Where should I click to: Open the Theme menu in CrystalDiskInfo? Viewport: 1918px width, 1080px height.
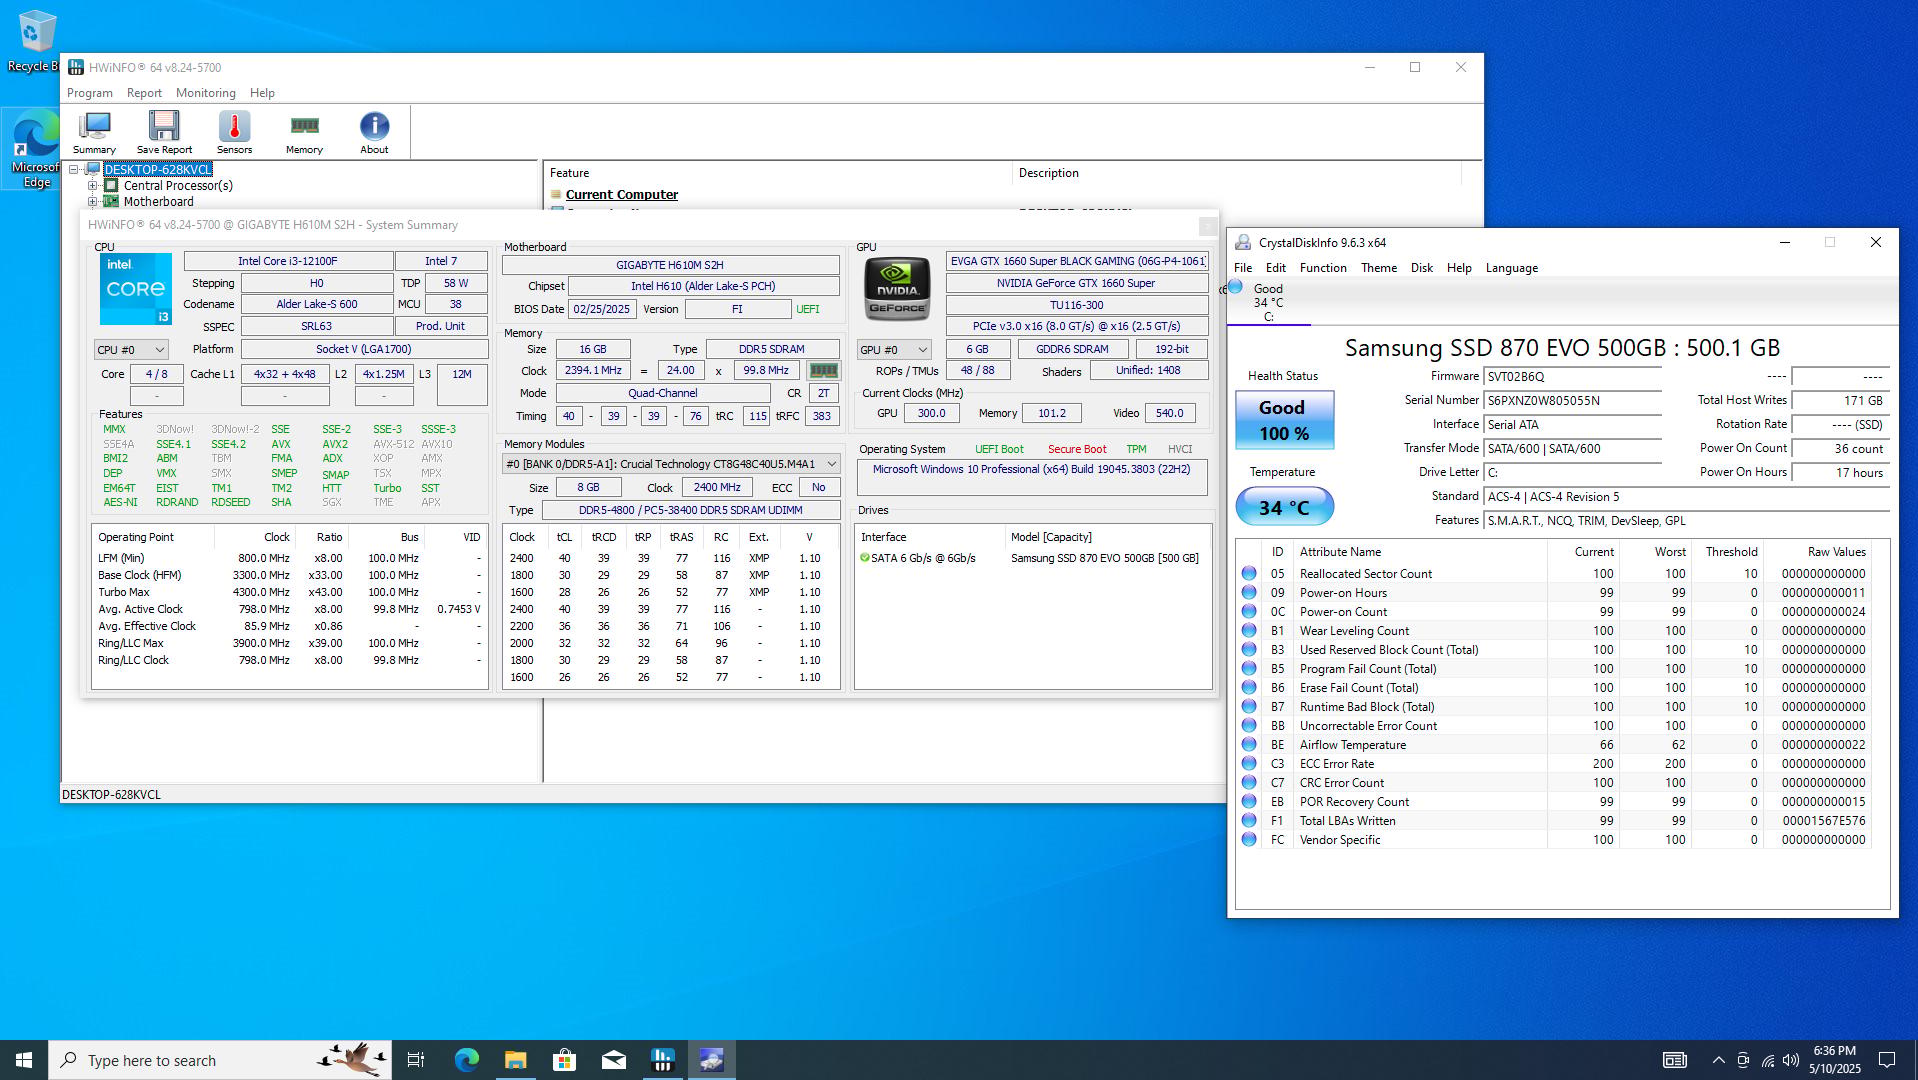(1379, 268)
